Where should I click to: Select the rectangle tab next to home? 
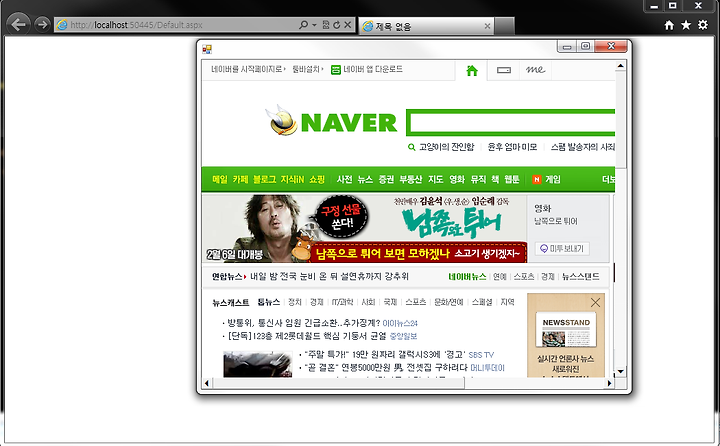504,70
